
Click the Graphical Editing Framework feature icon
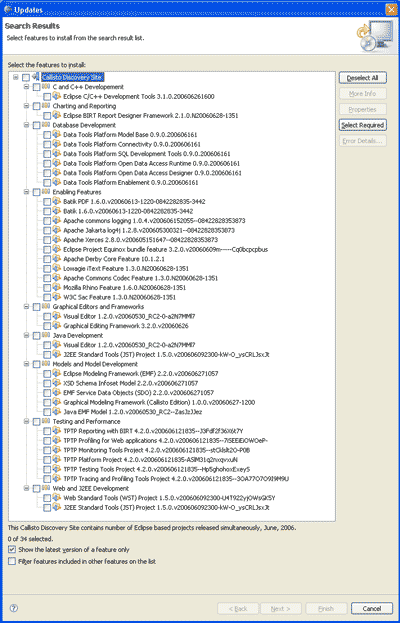tap(56, 325)
